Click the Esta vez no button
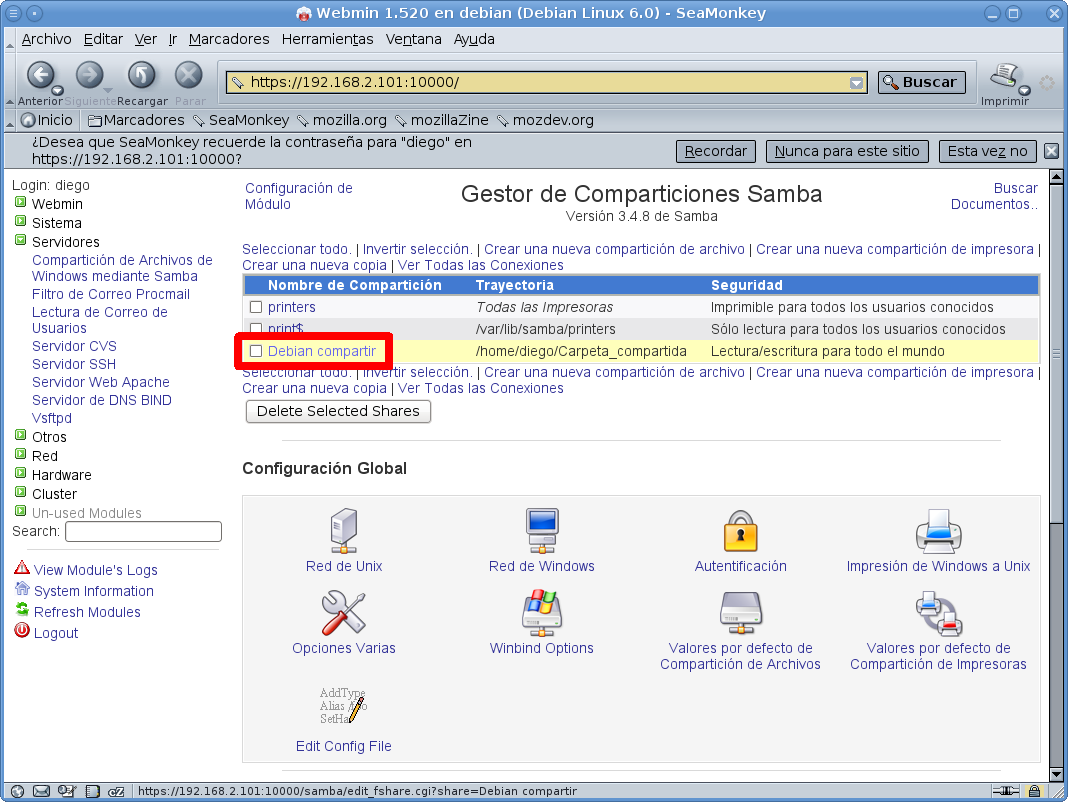 coord(988,151)
